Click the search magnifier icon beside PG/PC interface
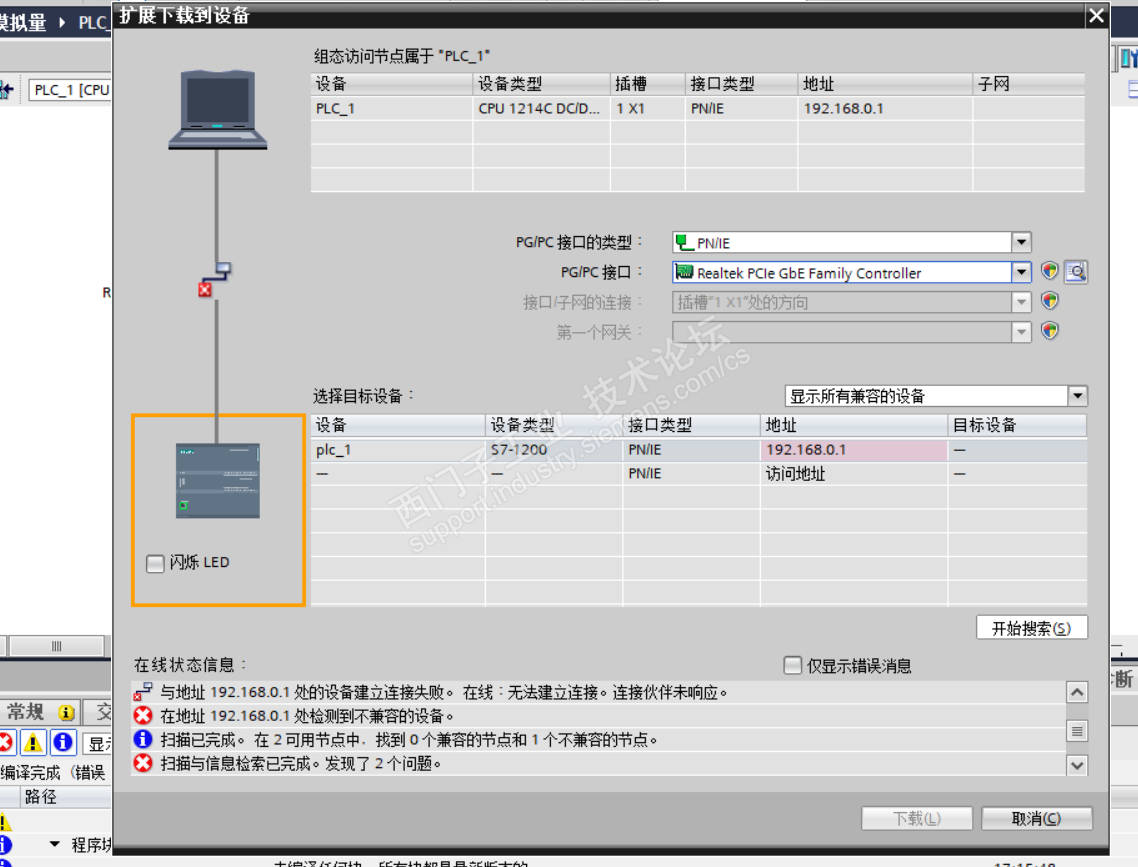 (x=1076, y=272)
